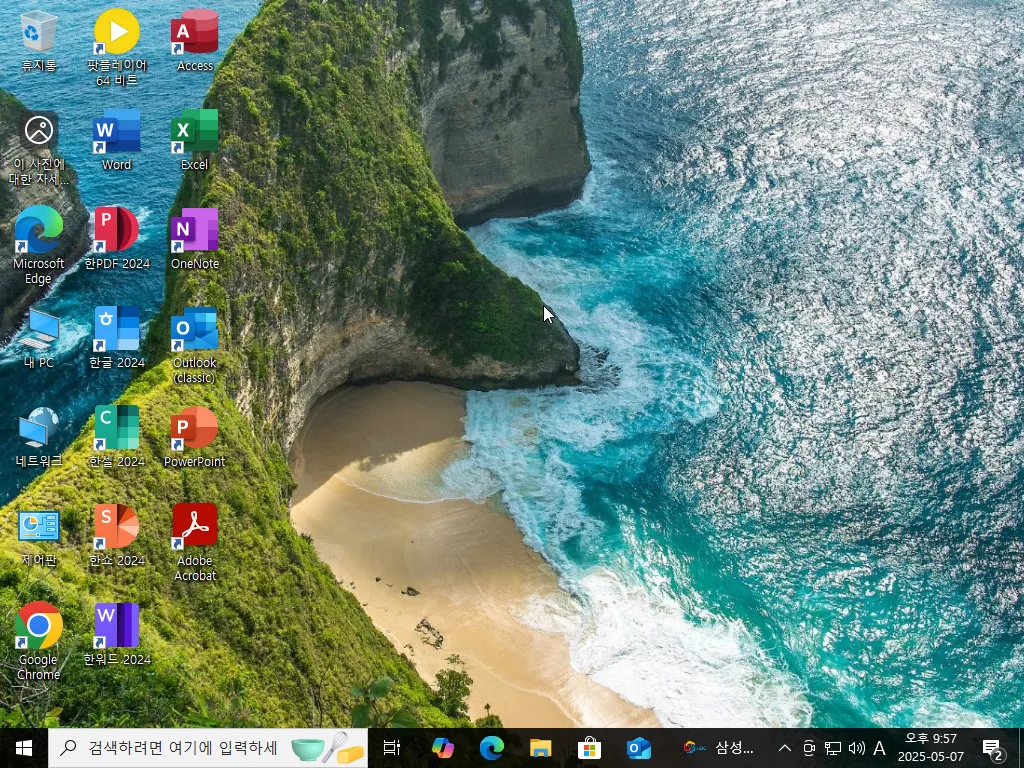The image size is (1024, 768).
Task: Open the Windows Start menu
Action: click(24, 748)
